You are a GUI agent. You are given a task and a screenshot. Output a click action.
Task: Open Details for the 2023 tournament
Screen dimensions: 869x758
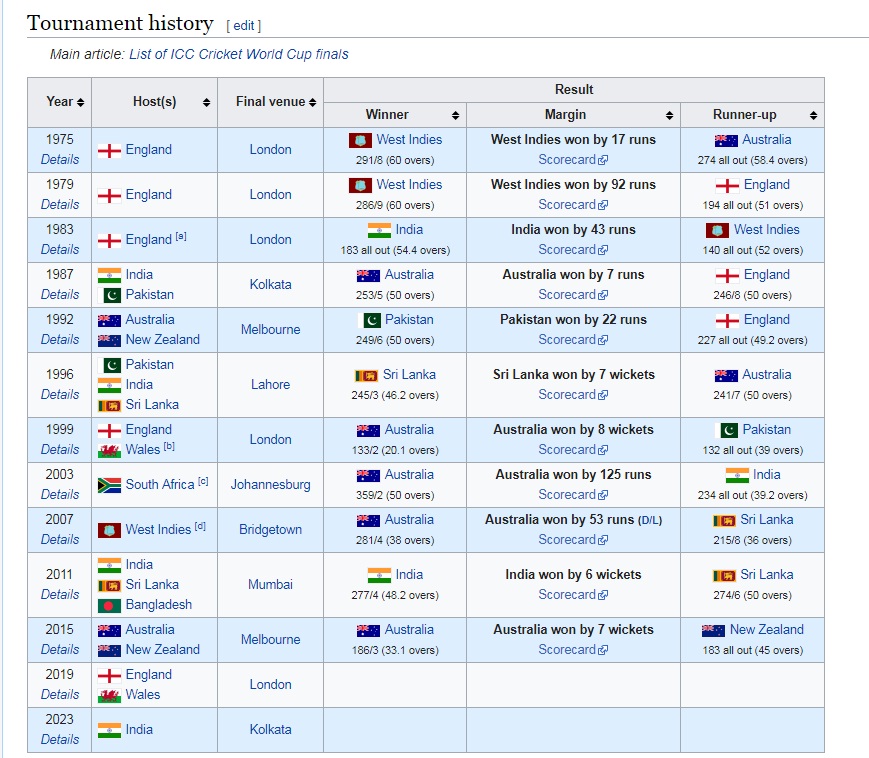click(x=60, y=739)
